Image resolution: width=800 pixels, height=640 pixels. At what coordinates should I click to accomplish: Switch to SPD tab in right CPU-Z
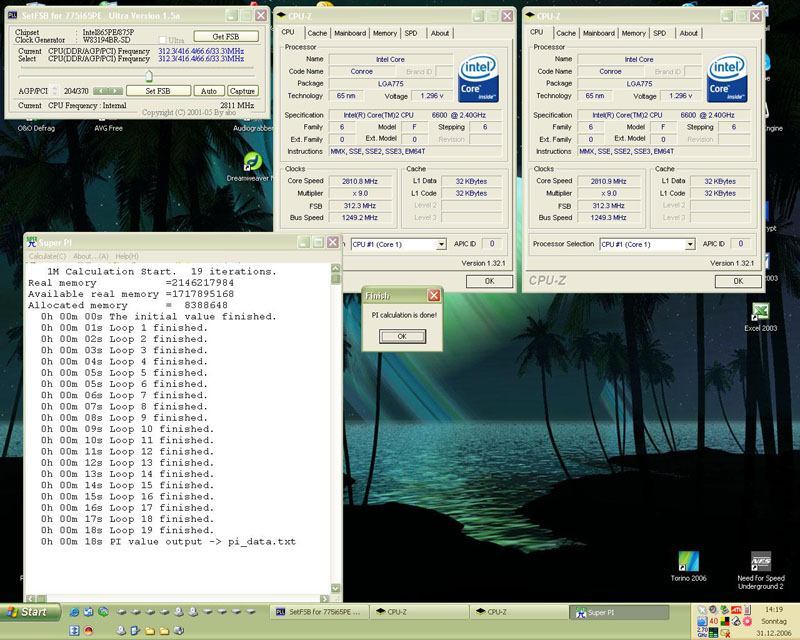tap(660, 33)
